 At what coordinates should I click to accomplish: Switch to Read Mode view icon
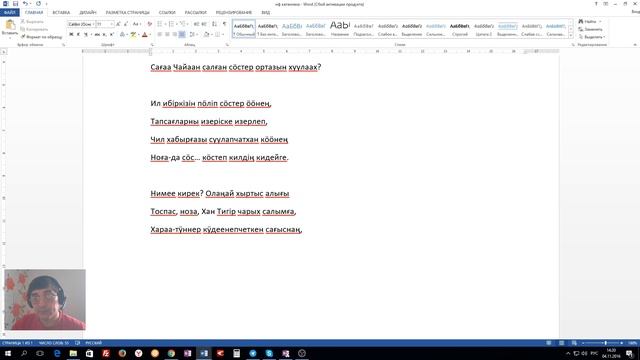pyautogui.click(x=549, y=343)
